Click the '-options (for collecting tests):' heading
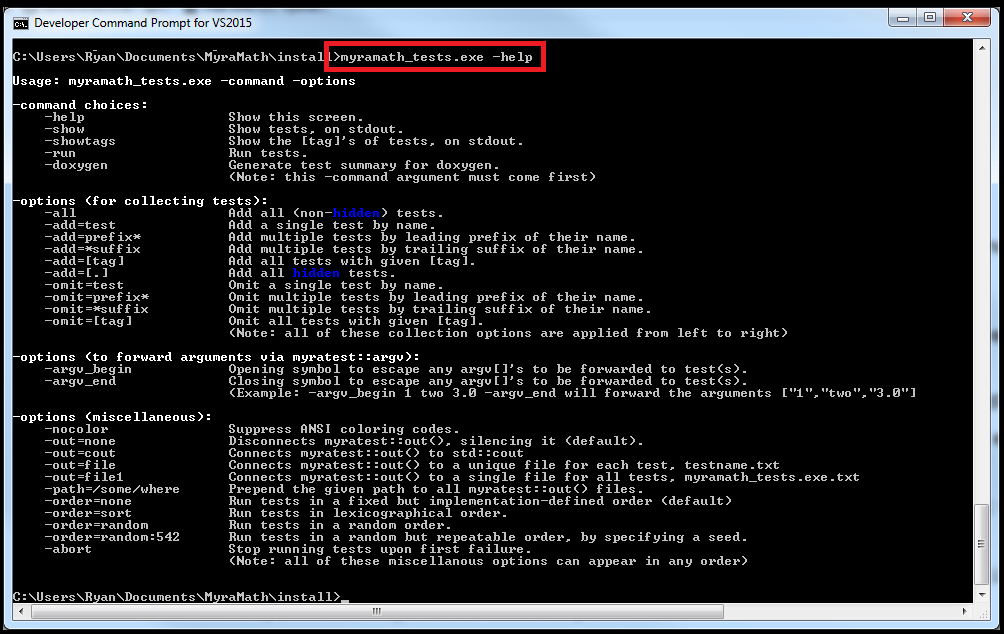This screenshot has height=634, width=1004. [x=140, y=201]
